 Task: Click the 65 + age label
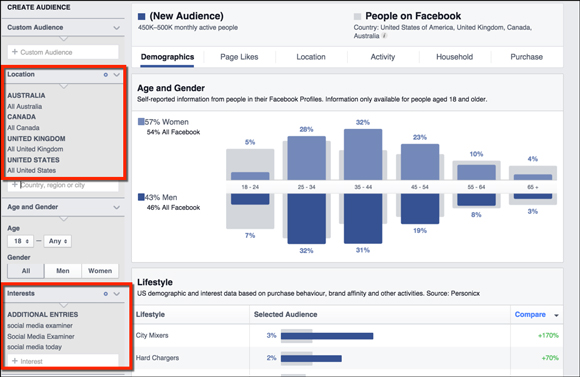click(533, 187)
